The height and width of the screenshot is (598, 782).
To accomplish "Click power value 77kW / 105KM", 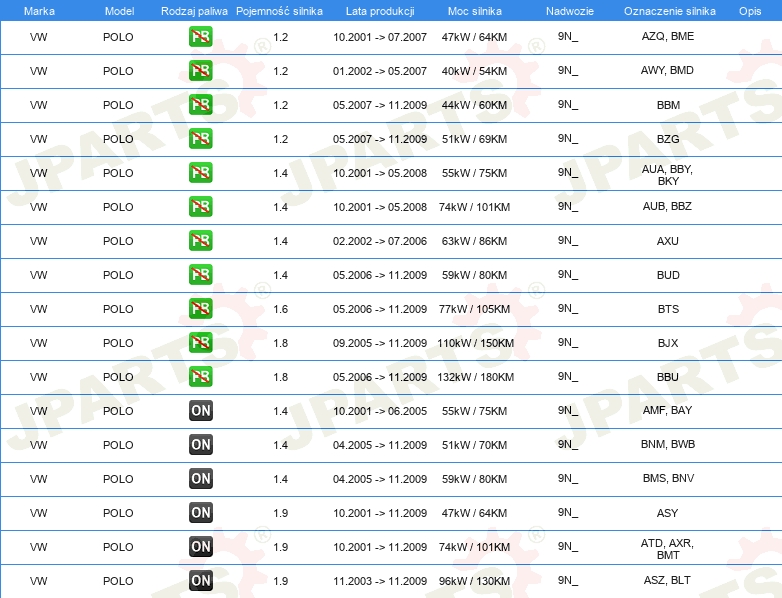I will 474,309.
